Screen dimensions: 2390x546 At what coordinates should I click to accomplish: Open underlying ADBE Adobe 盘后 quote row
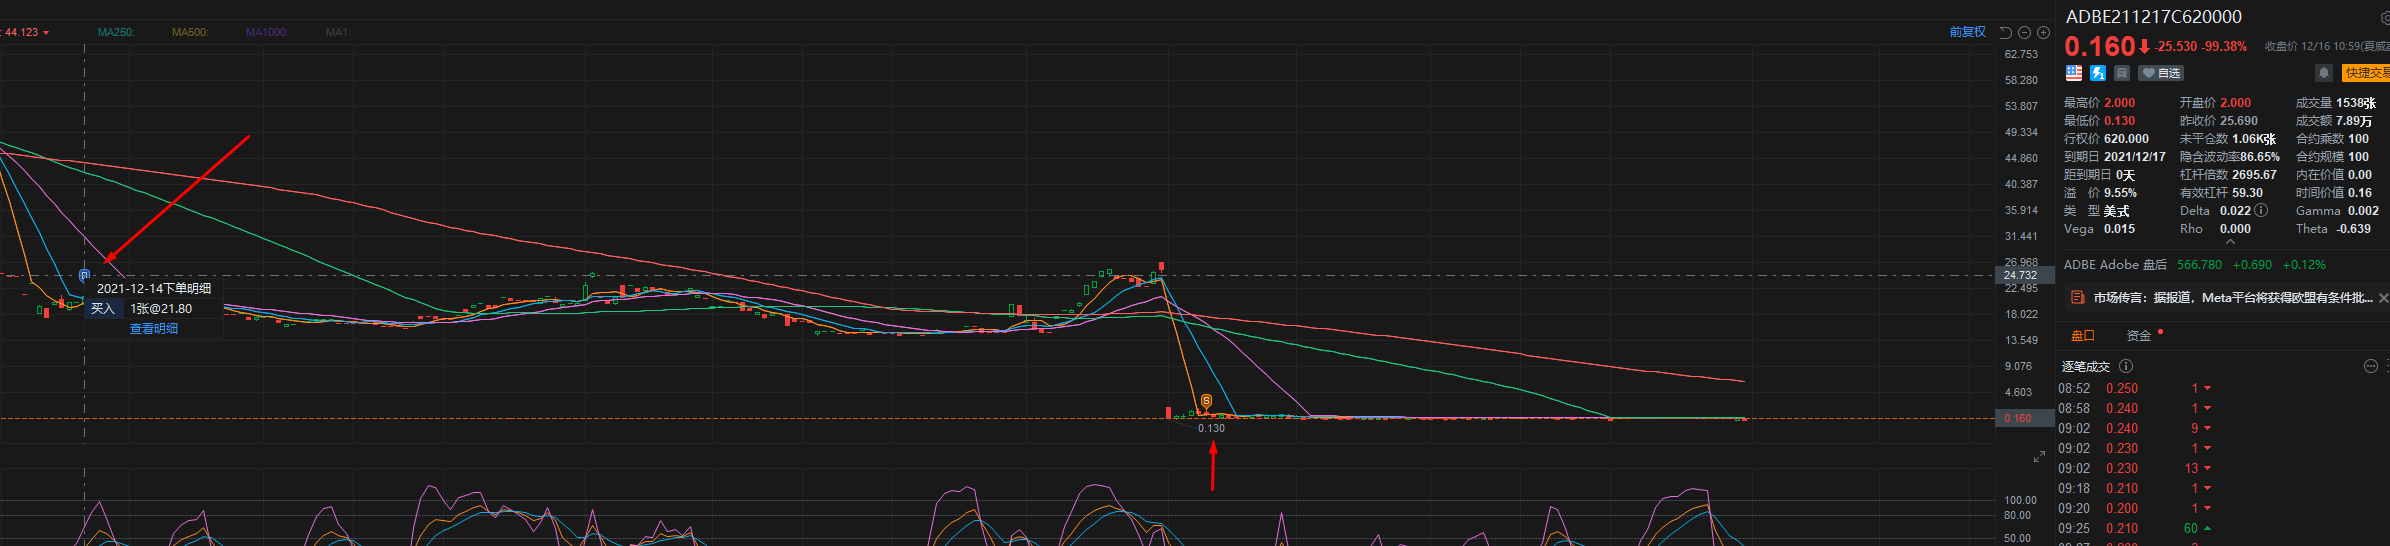coord(2195,265)
